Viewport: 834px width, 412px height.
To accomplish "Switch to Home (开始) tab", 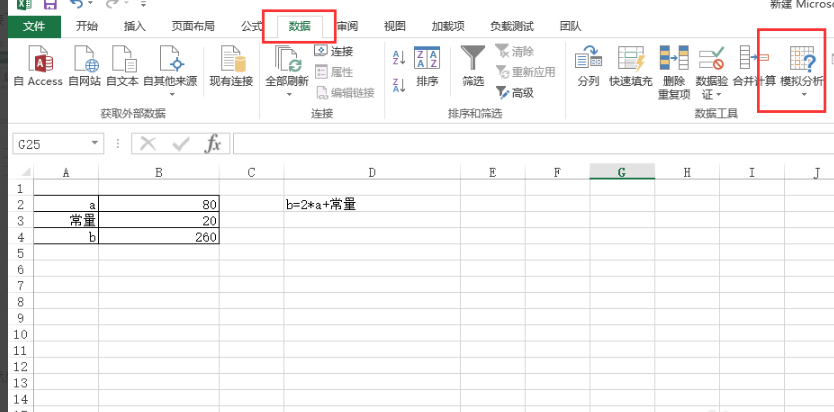I will click(87, 27).
